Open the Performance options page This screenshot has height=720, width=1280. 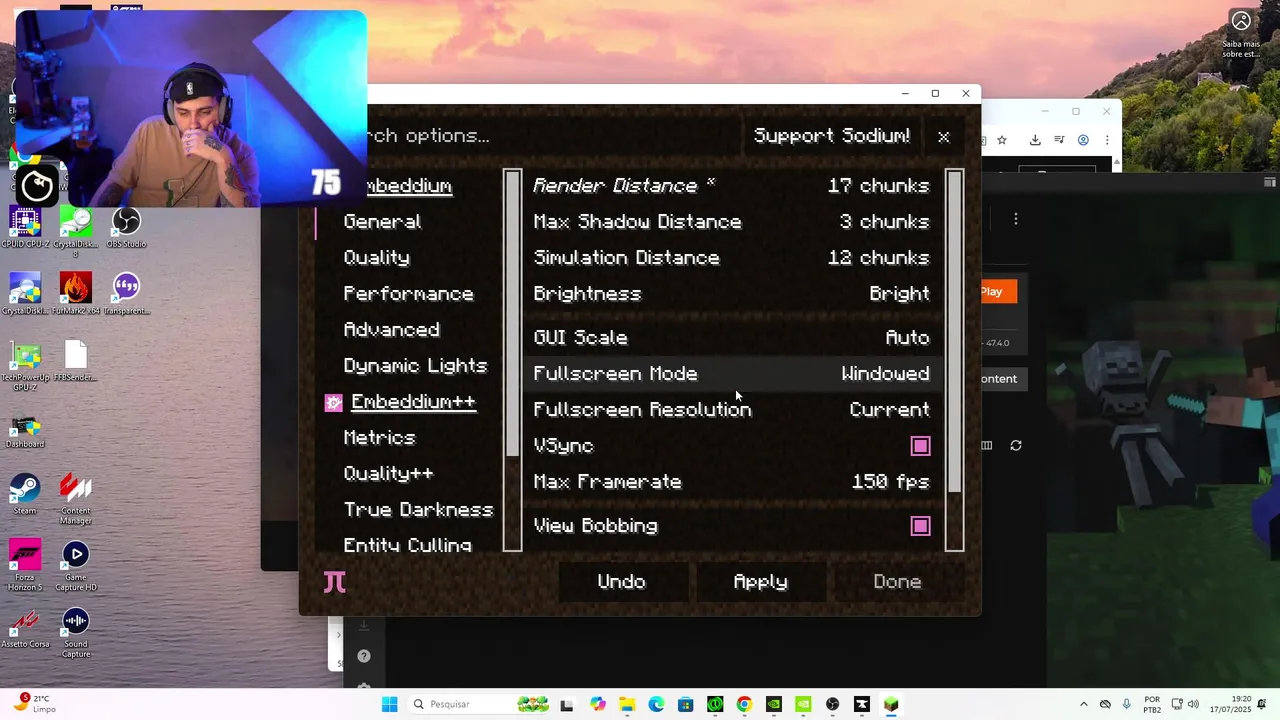(x=408, y=294)
